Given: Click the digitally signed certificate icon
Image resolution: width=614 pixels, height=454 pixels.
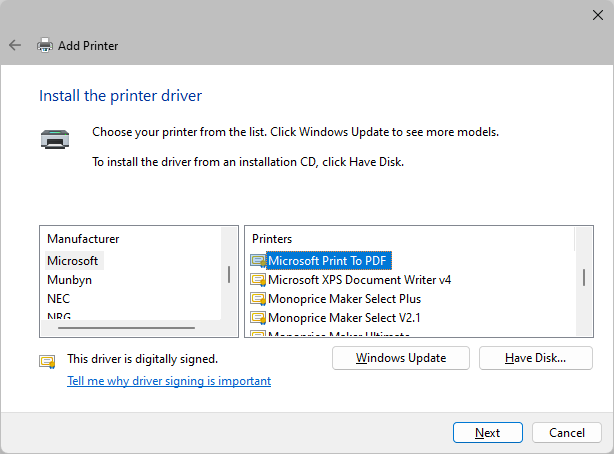Looking at the screenshot, I should (x=47, y=361).
